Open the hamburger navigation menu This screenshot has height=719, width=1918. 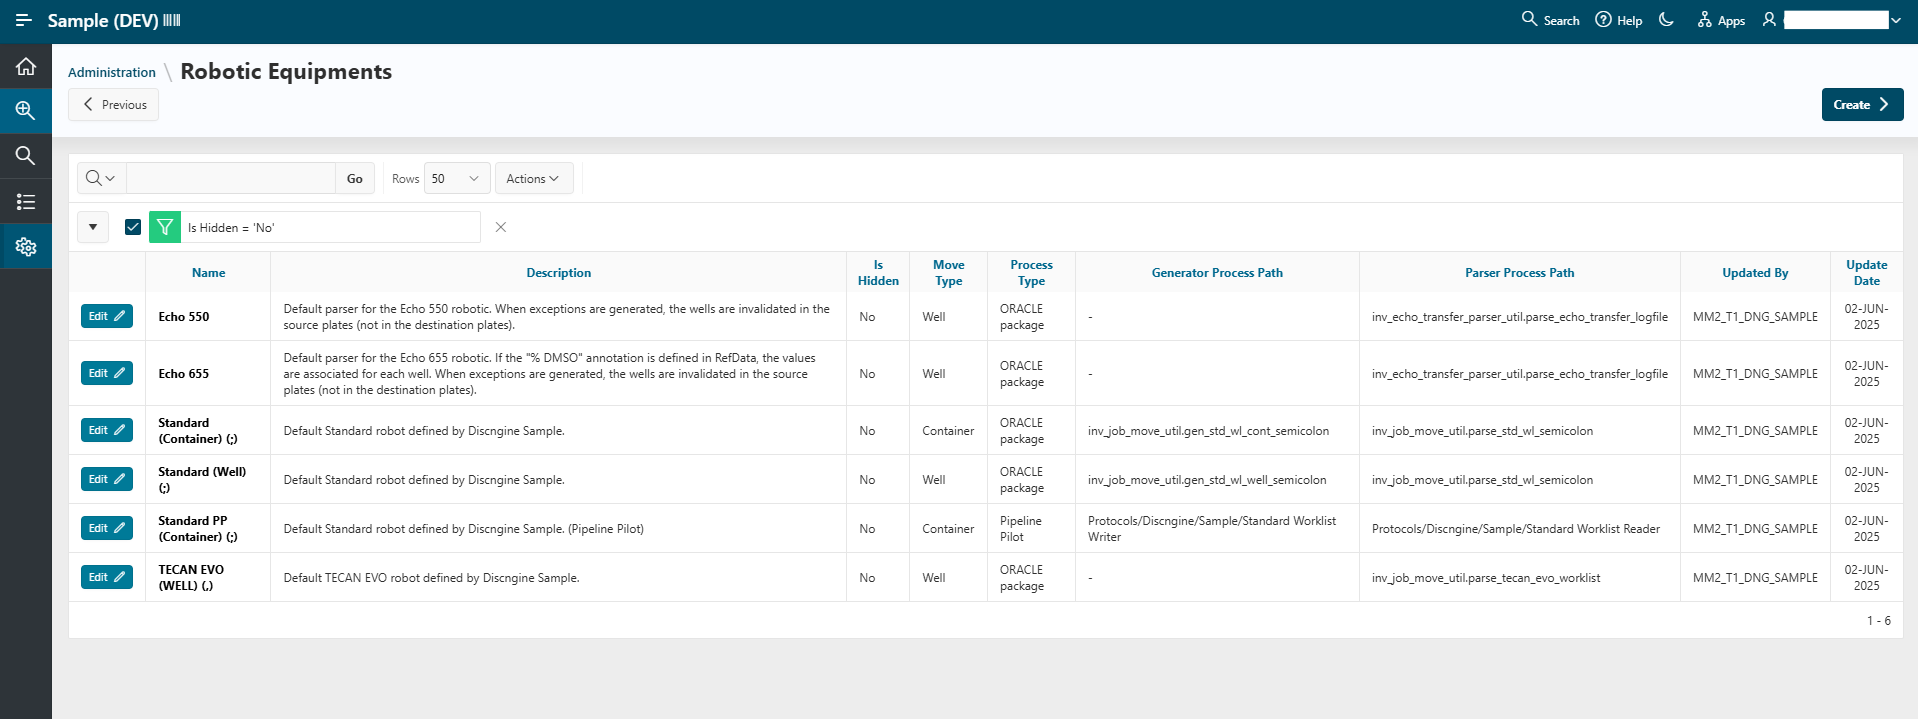pyautogui.click(x=24, y=20)
